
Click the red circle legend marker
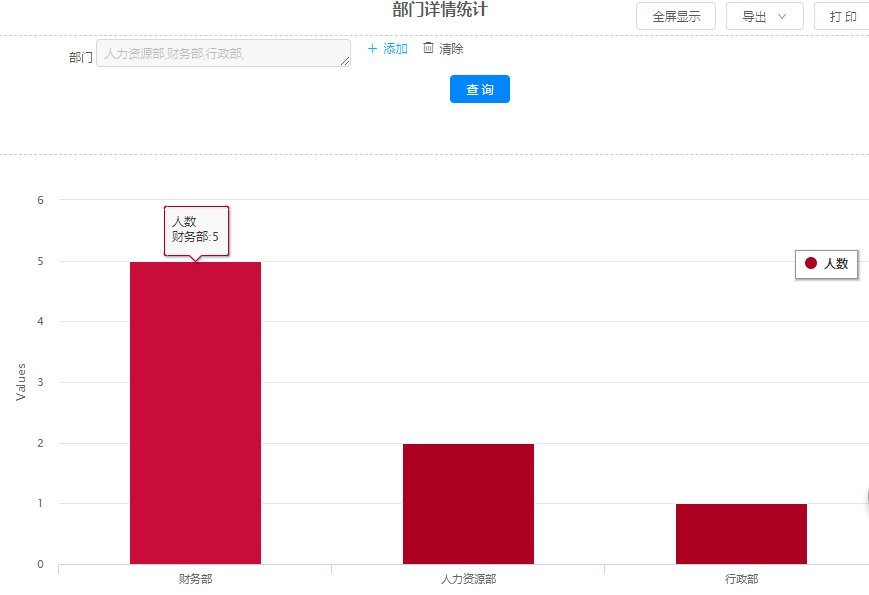(811, 263)
